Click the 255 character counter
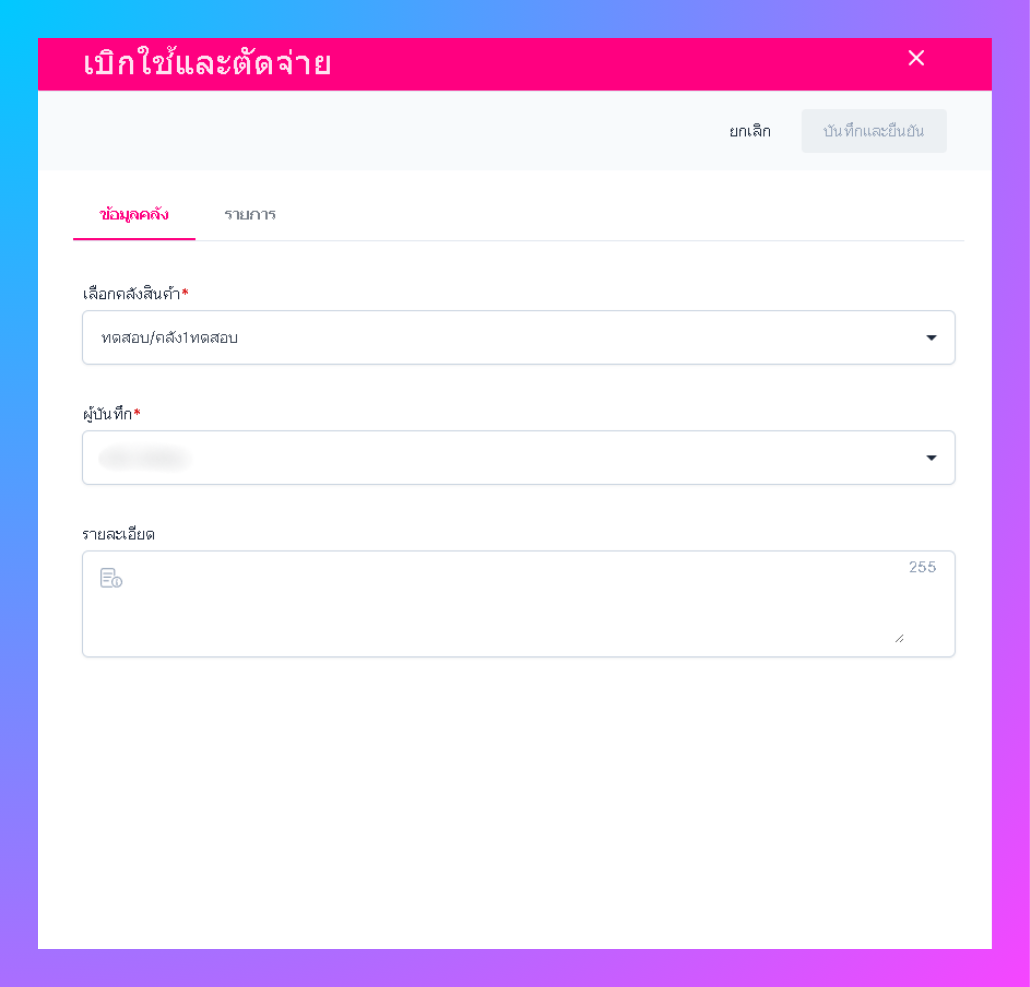 click(x=922, y=567)
